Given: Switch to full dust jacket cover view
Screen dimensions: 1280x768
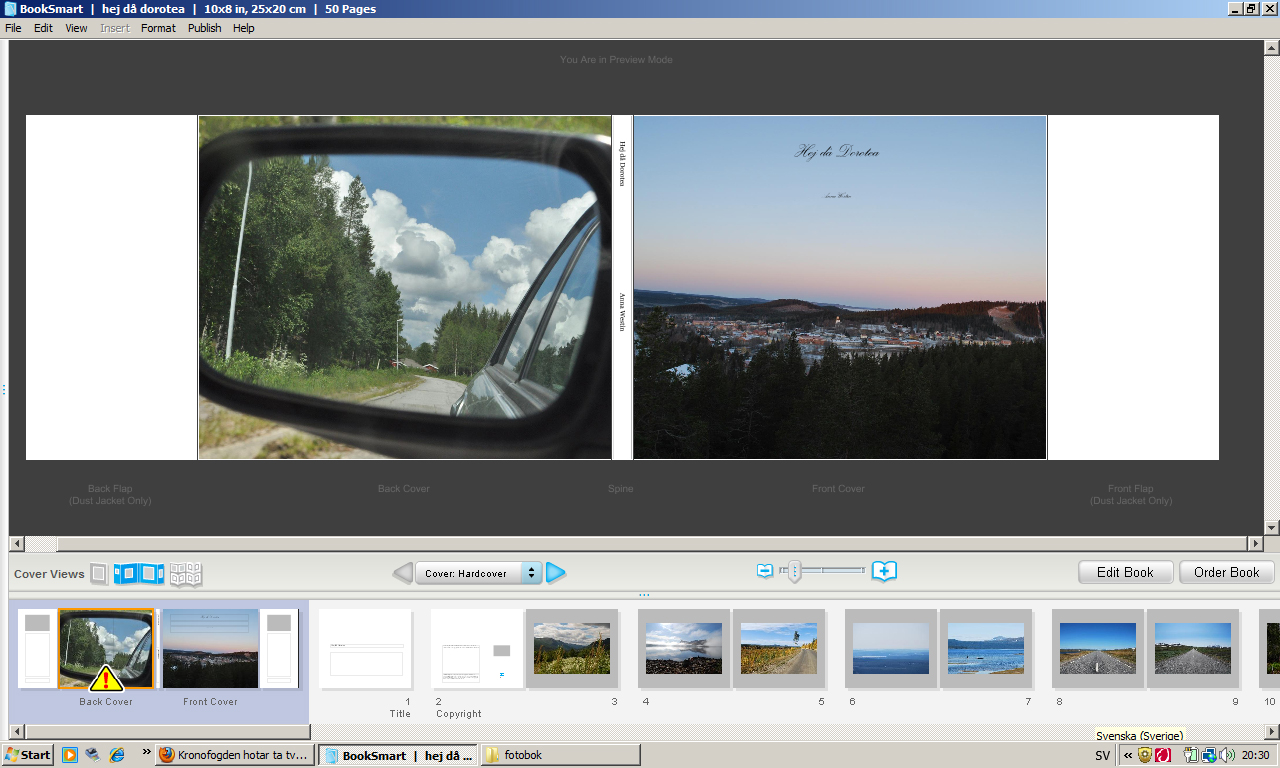Looking at the screenshot, I should coord(139,574).
